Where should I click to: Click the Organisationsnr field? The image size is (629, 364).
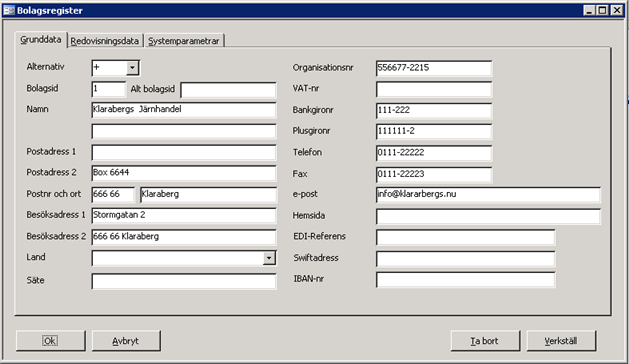pyautogui.click(x=434, y=68)
